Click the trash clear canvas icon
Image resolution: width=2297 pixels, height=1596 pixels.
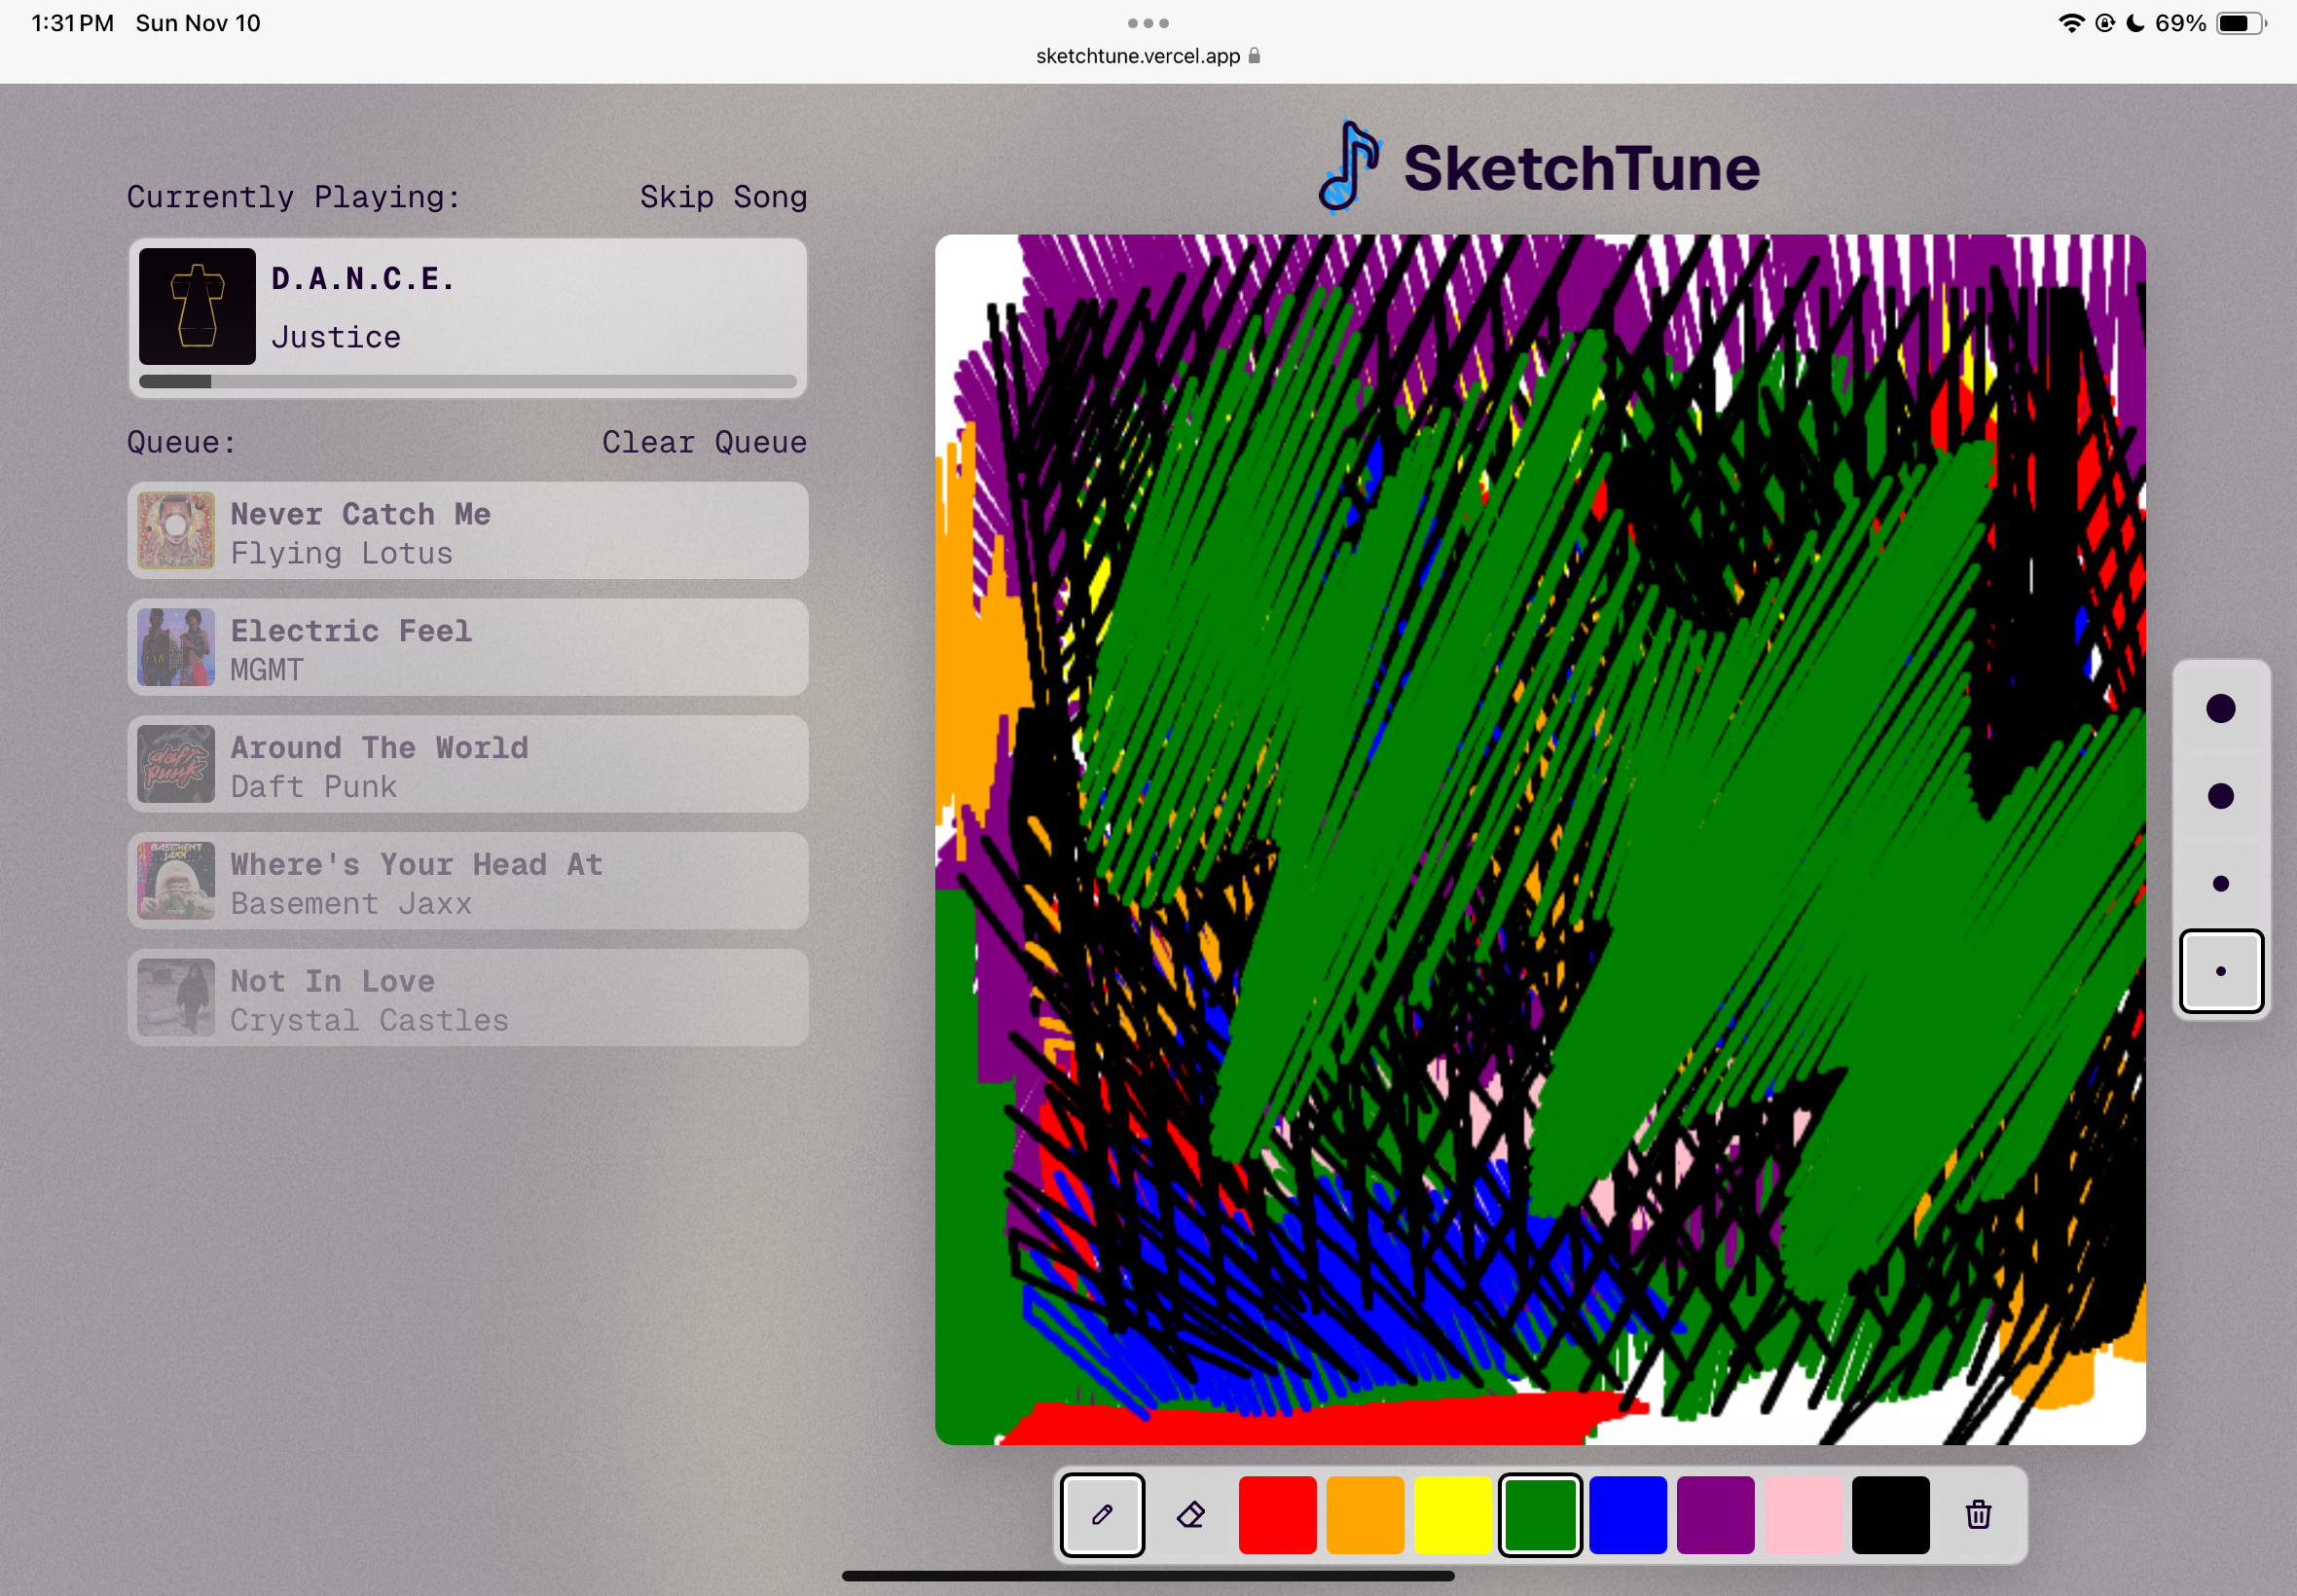1977,1514
